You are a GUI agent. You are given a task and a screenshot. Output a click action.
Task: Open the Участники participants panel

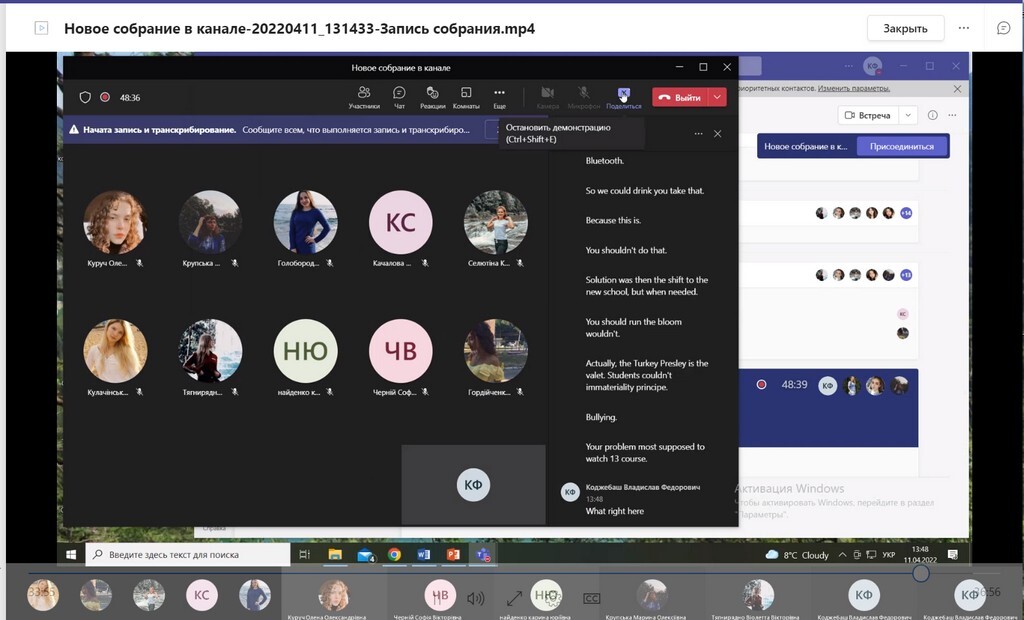[364, 97]
